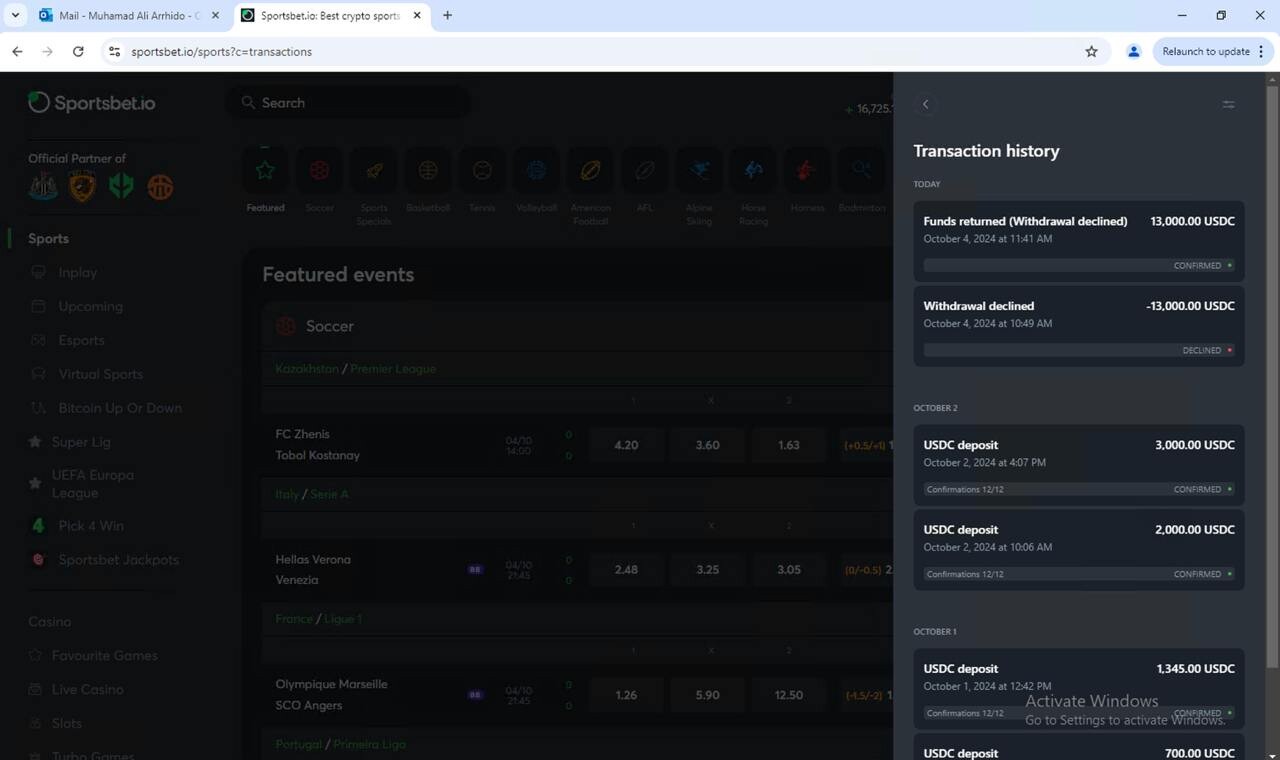Select the Soccer category icon
This screenshot has width=1280, height=760.
point(320,171)
